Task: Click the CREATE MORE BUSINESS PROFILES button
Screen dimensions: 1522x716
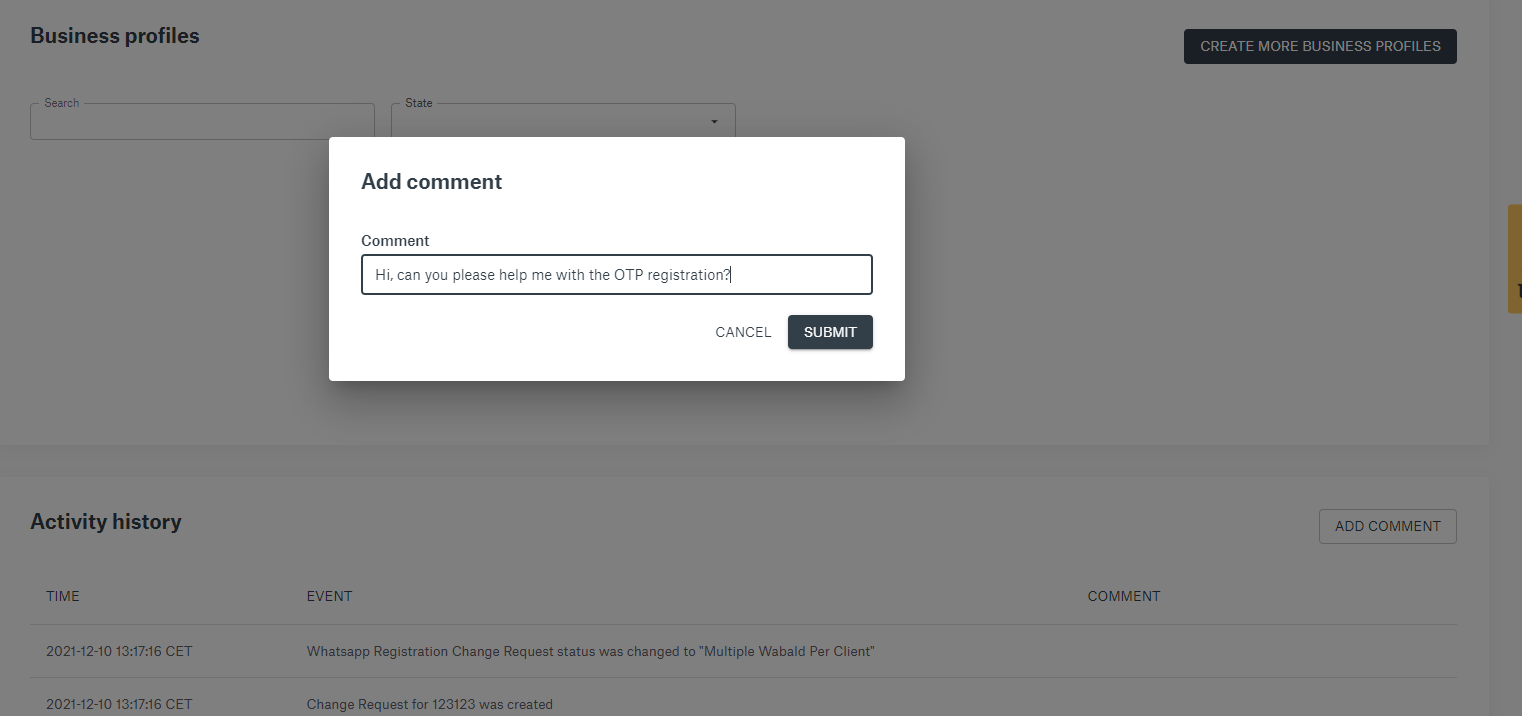Action: pos(1320,46)
